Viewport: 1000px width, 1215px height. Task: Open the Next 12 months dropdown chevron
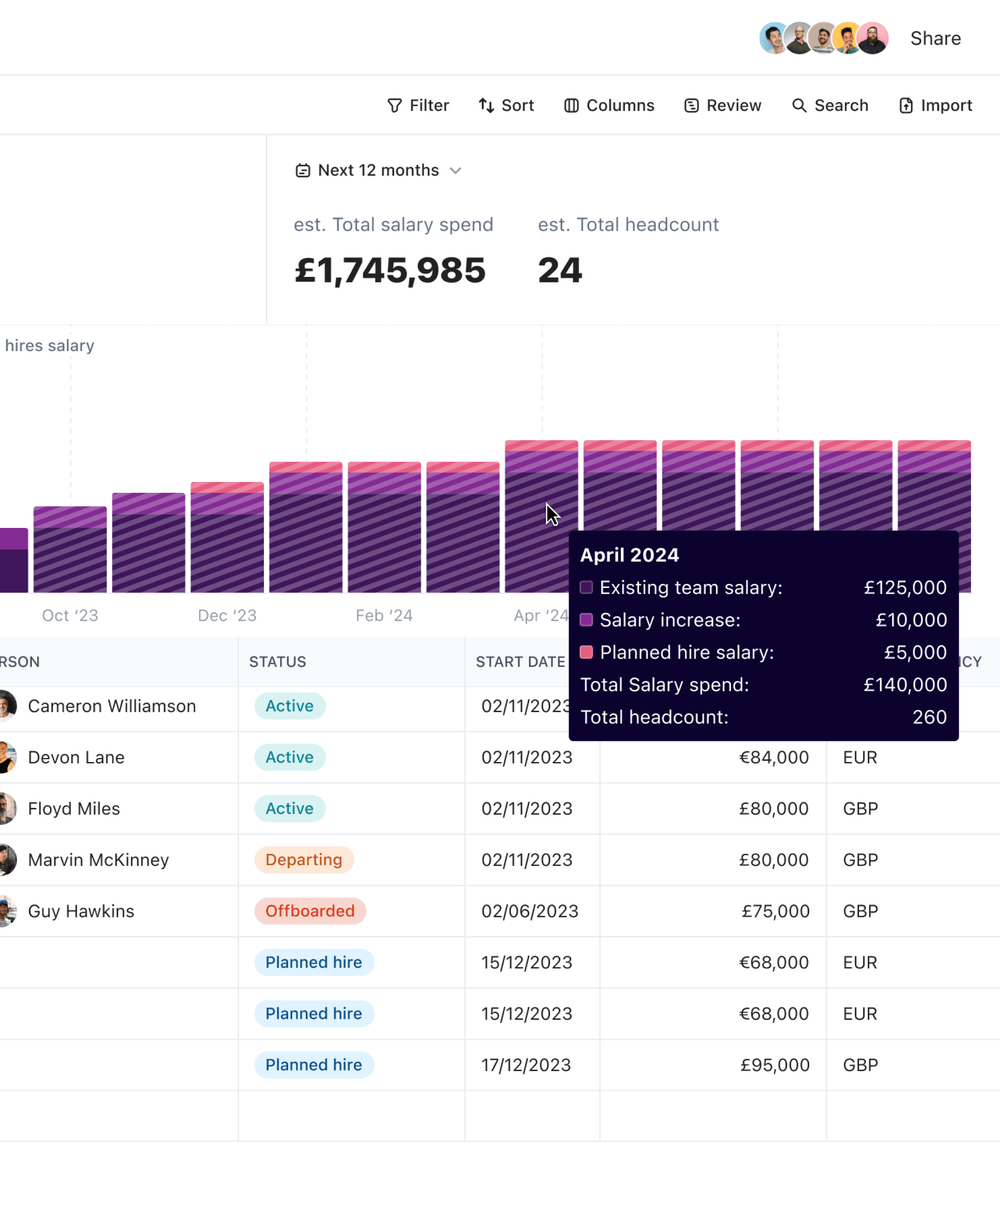(456, 171)
